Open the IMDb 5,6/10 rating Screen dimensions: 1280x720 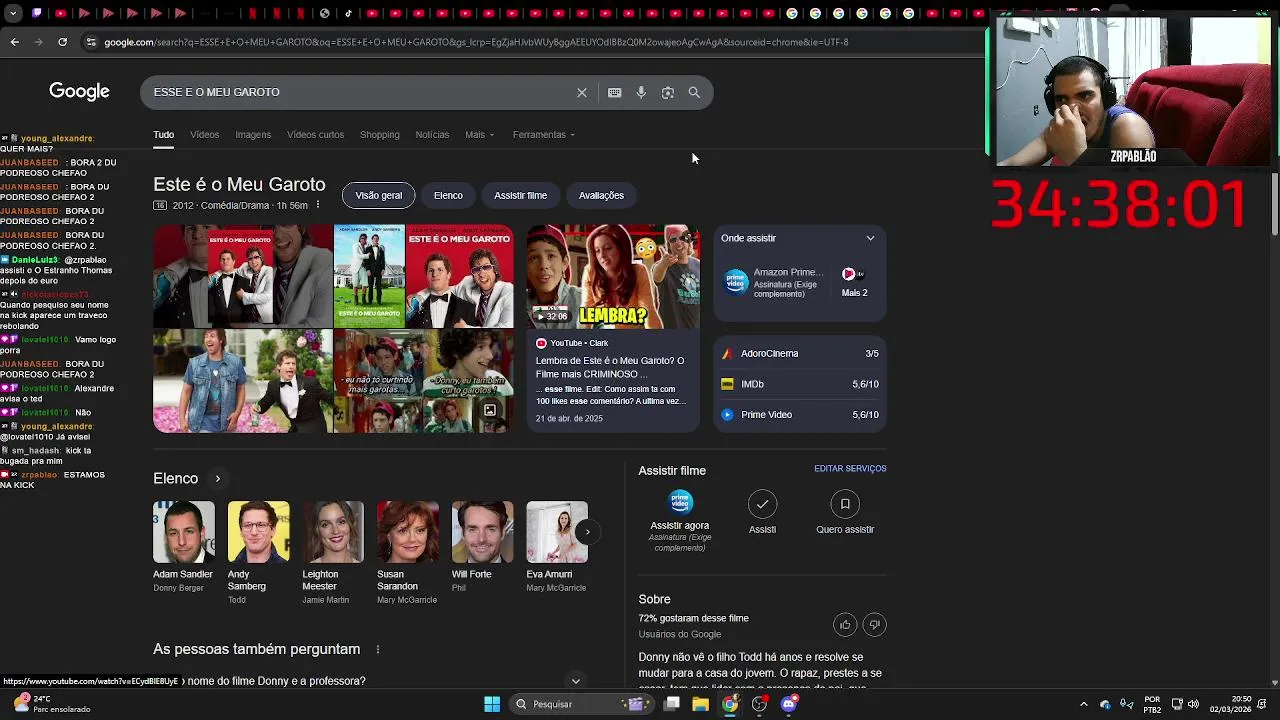tap(800, 384)
